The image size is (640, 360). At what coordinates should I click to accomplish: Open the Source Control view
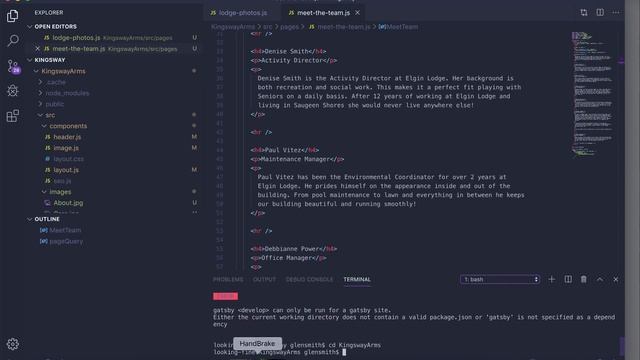[x=13, y=66]
